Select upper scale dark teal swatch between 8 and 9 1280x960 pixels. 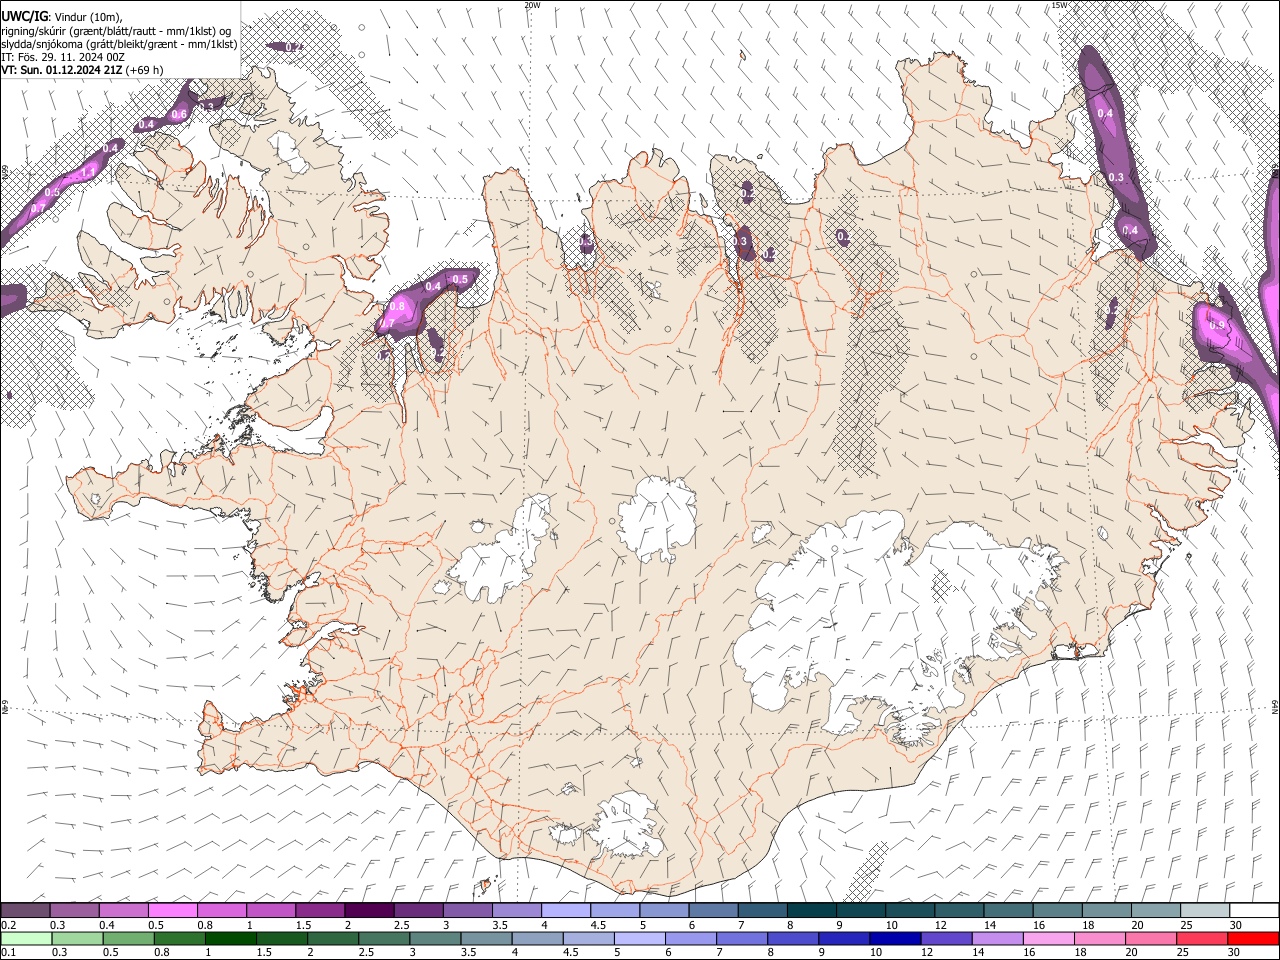pyautogui.click(x=811, y=910)
